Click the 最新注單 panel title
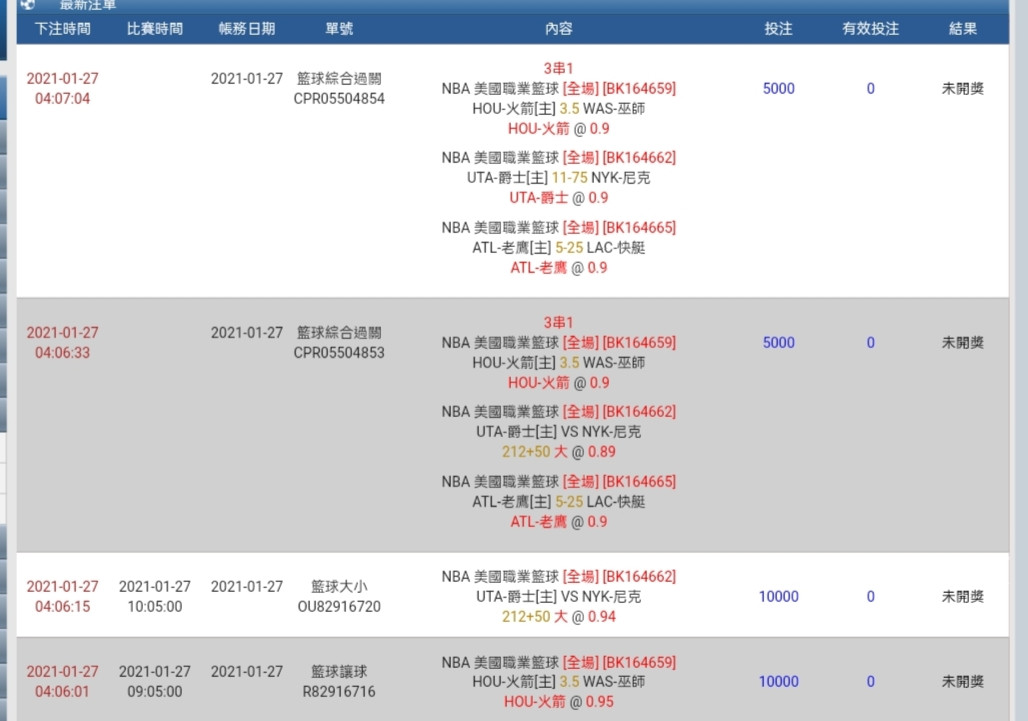The height and width of the screenshot is (721, 1028). point(88,5)
